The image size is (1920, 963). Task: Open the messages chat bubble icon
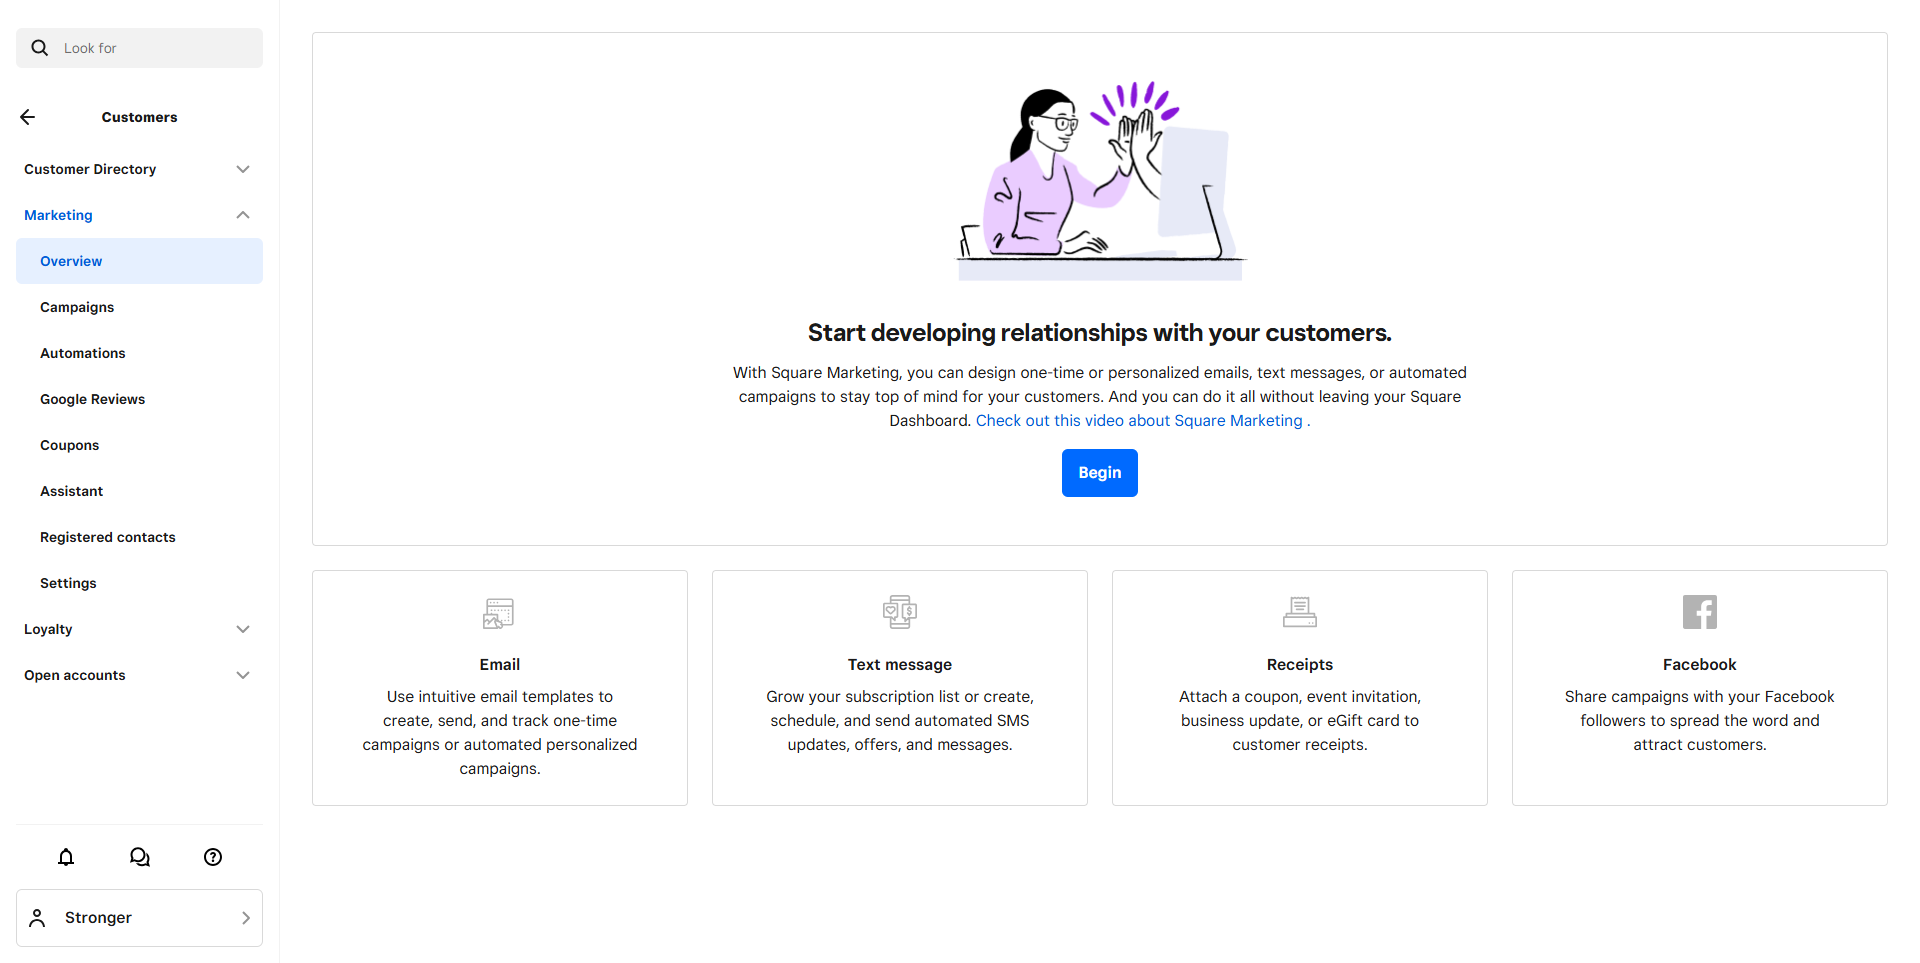(140, 857)
